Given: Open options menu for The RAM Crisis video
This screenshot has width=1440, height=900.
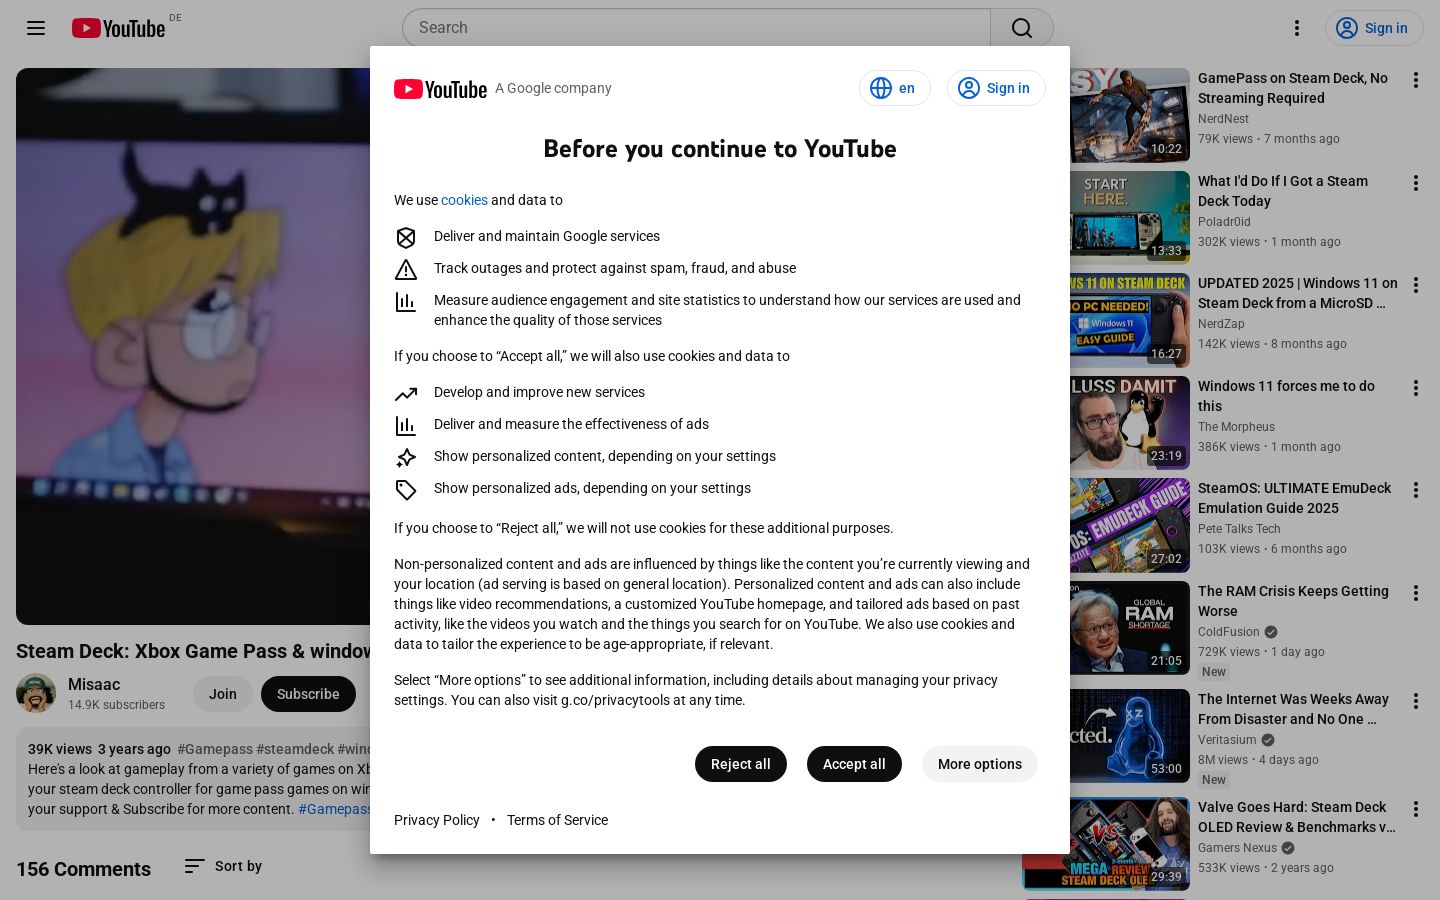Looking at the screenshot, I should click(1416, 593).
